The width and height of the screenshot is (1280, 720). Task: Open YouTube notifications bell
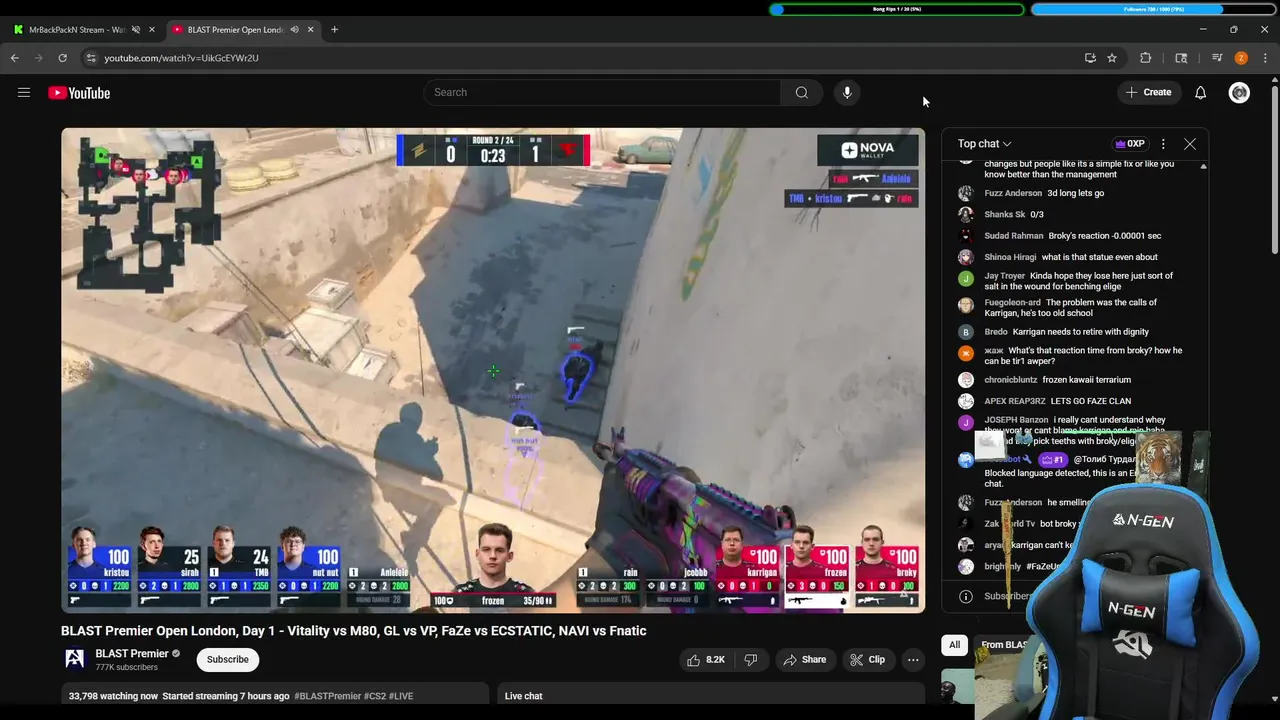pos(1200,93)
